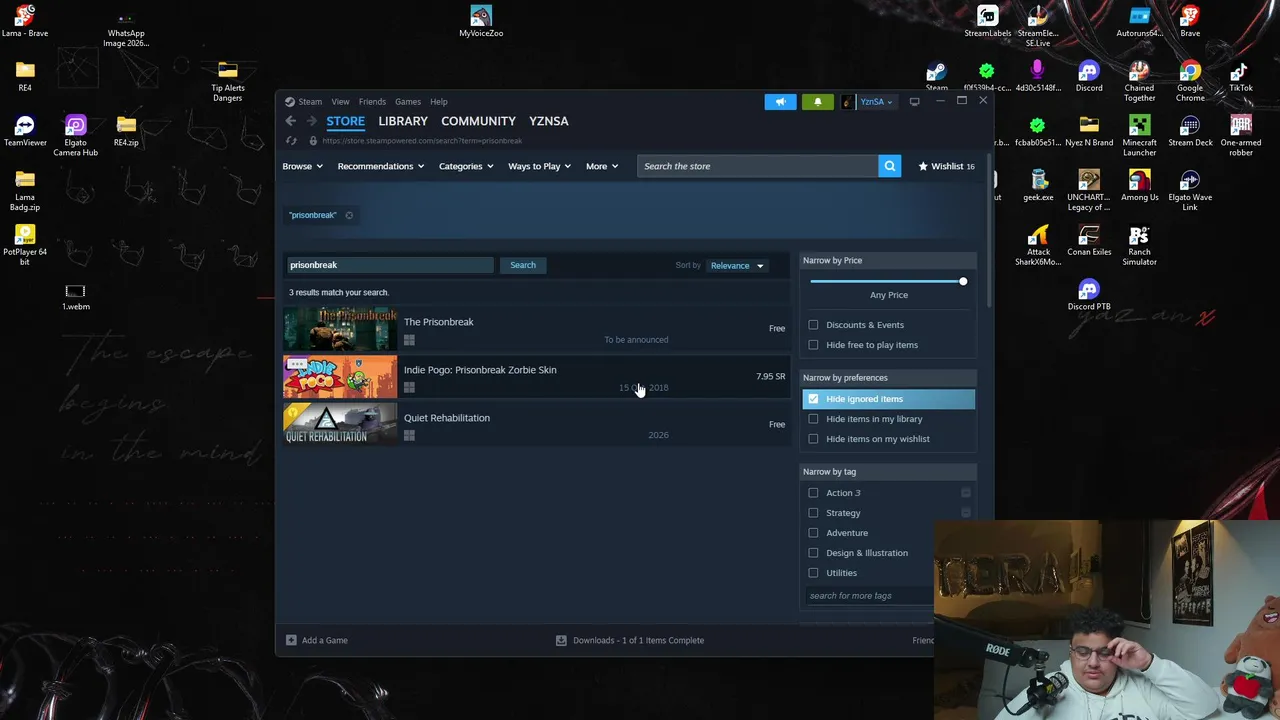Open the Games menu

[x=408, y=101]
